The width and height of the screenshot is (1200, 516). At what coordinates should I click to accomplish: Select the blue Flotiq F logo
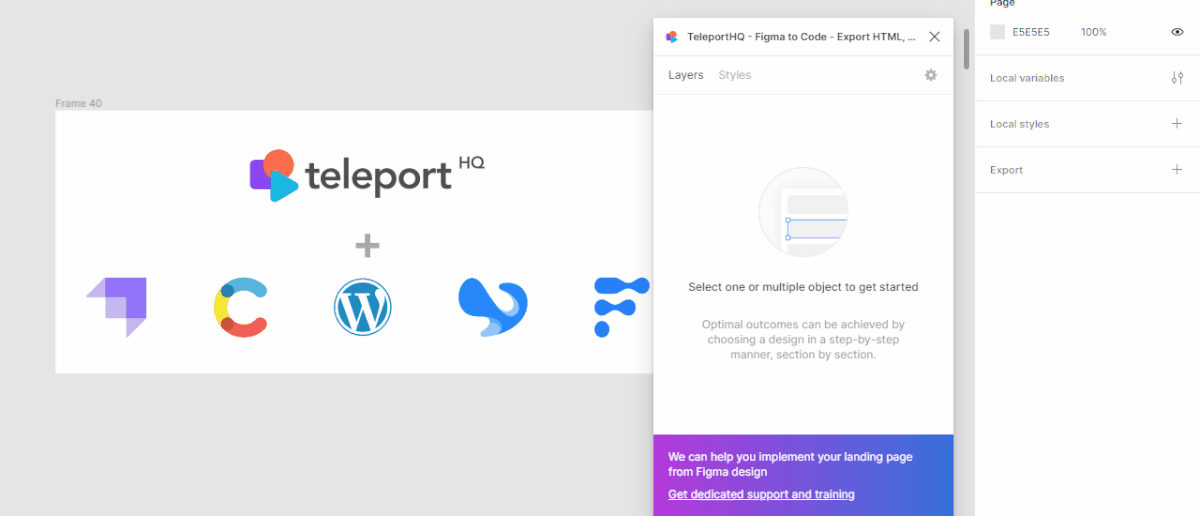[x=620, y=307]
